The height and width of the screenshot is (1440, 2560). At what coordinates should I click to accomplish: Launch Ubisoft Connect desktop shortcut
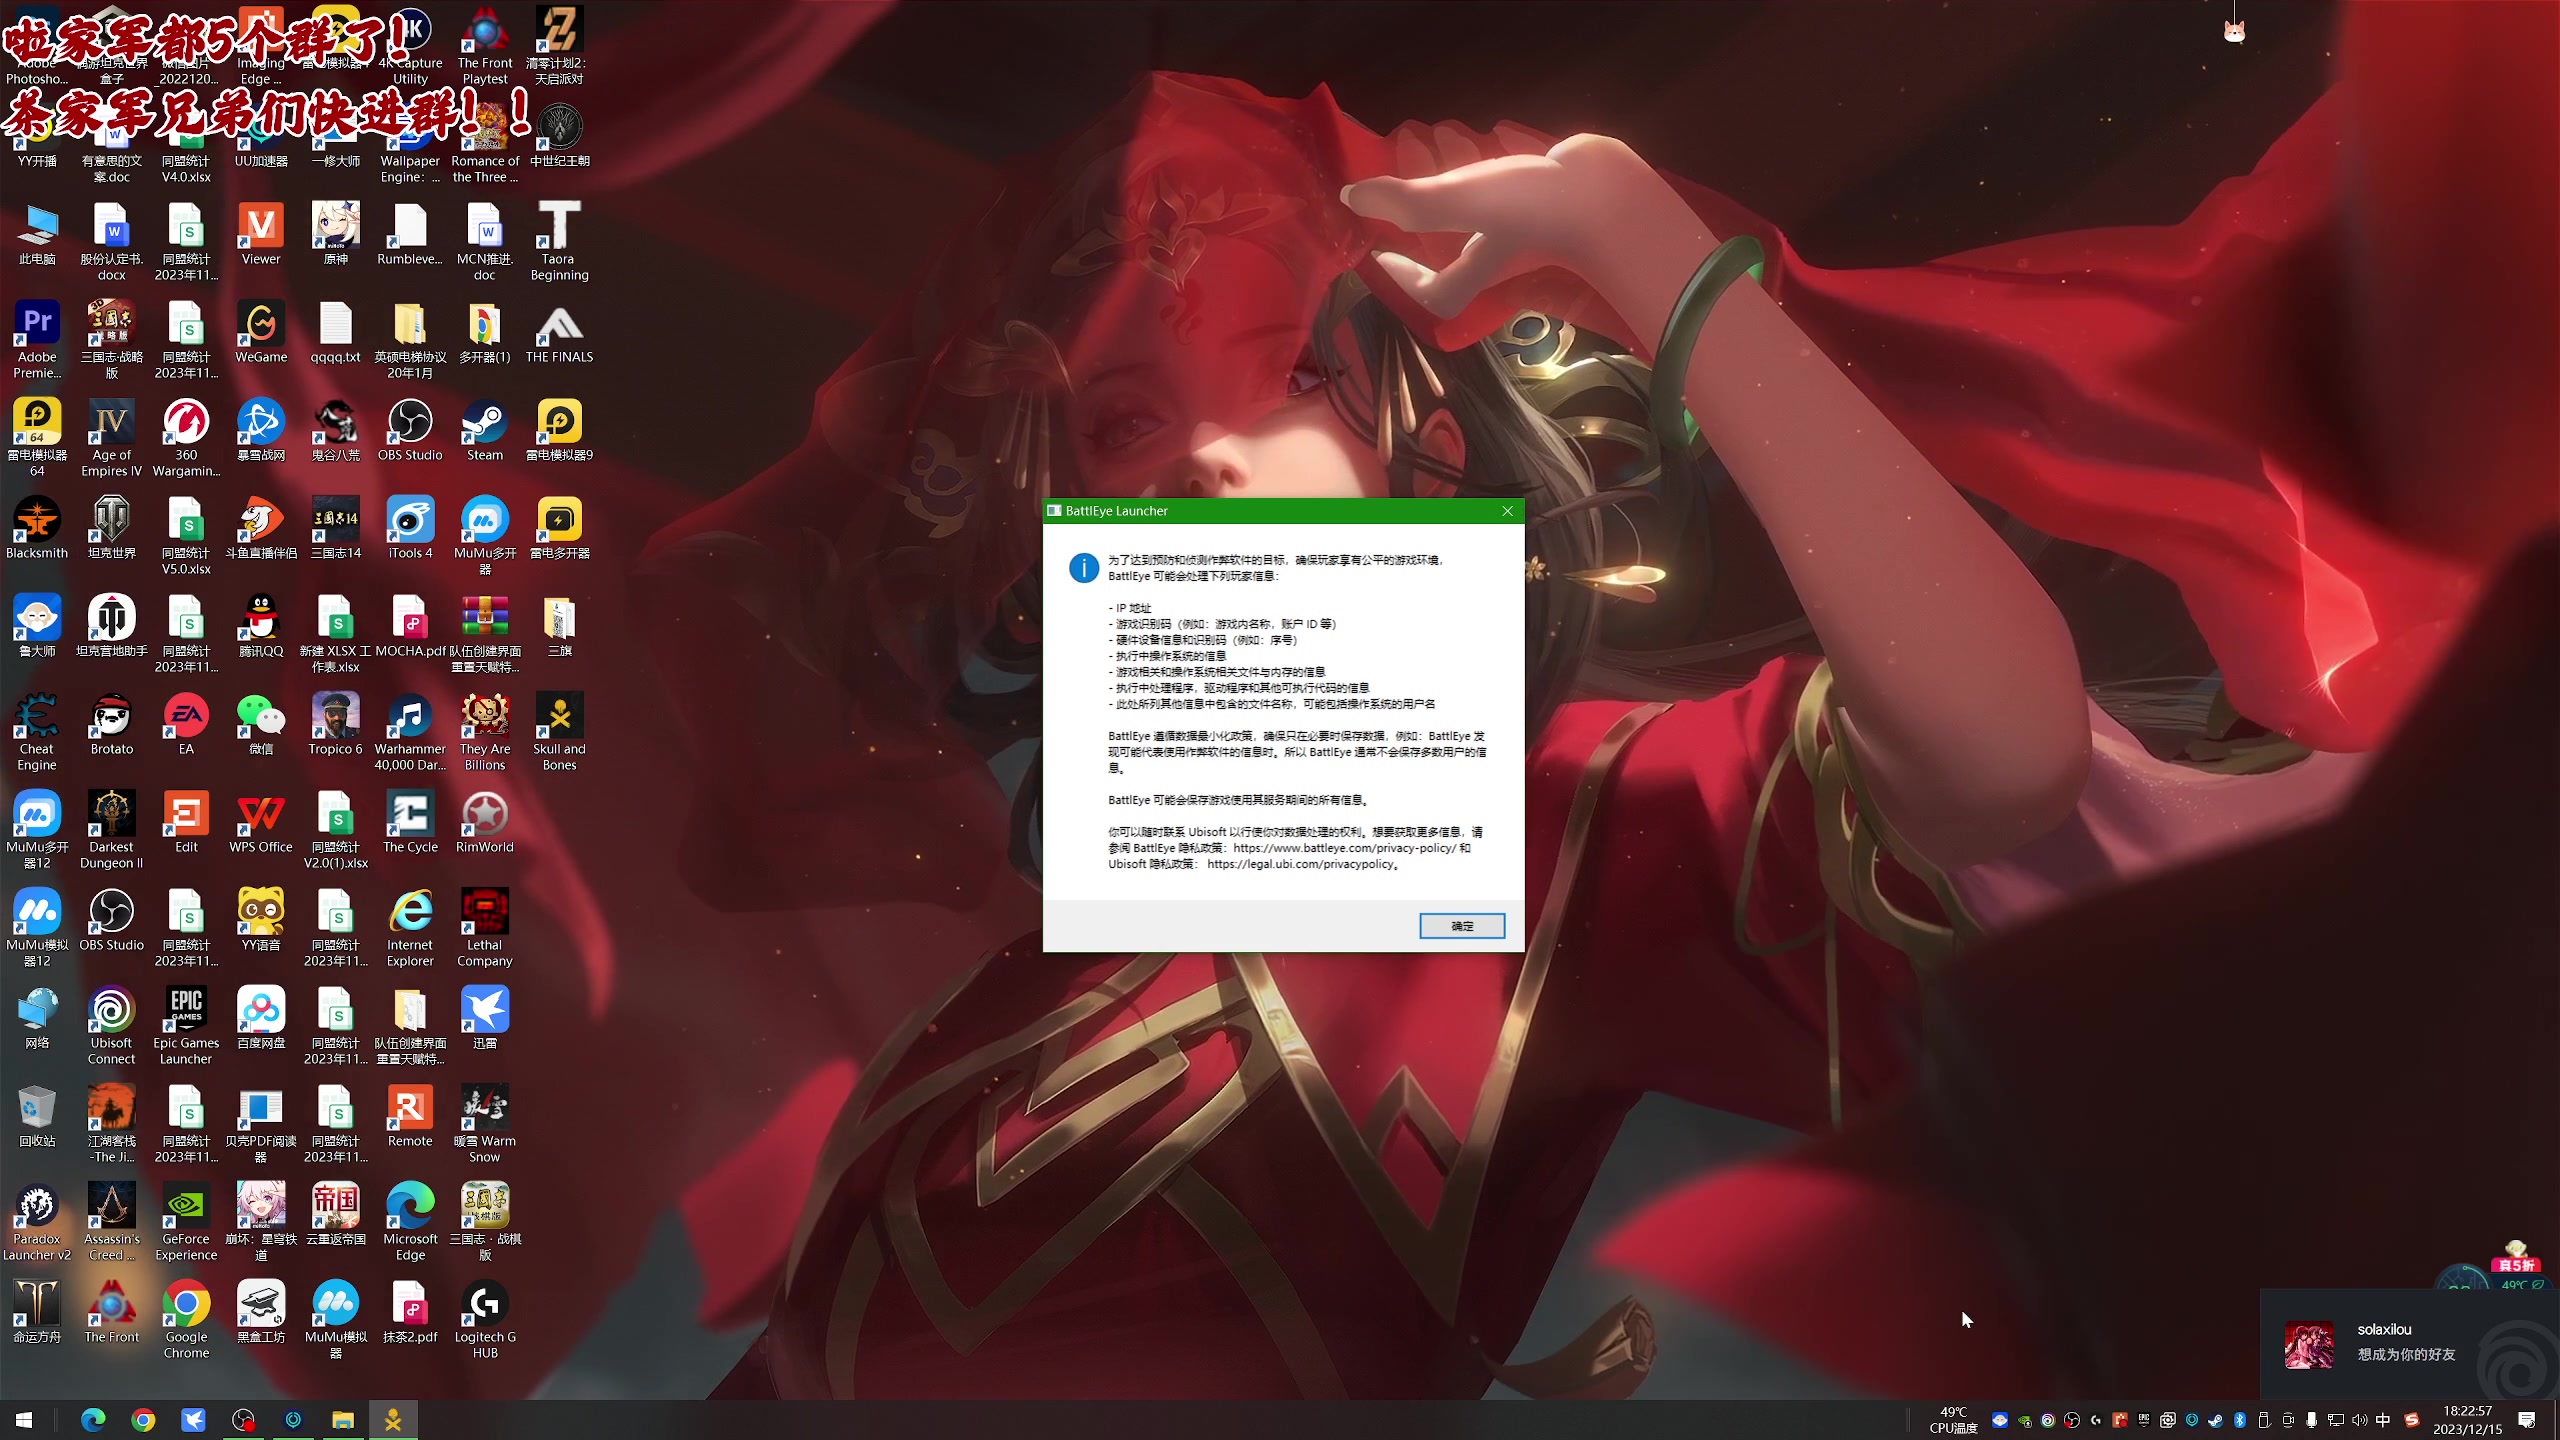tap(111, 1025)
